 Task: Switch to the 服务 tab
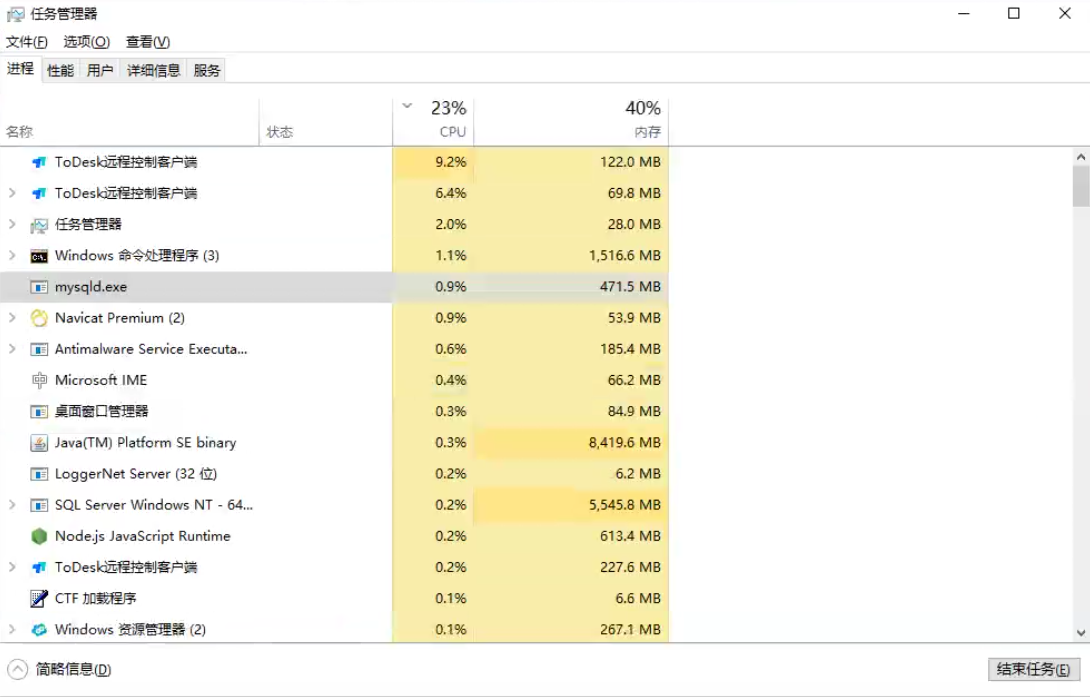[x=206, y=70]
